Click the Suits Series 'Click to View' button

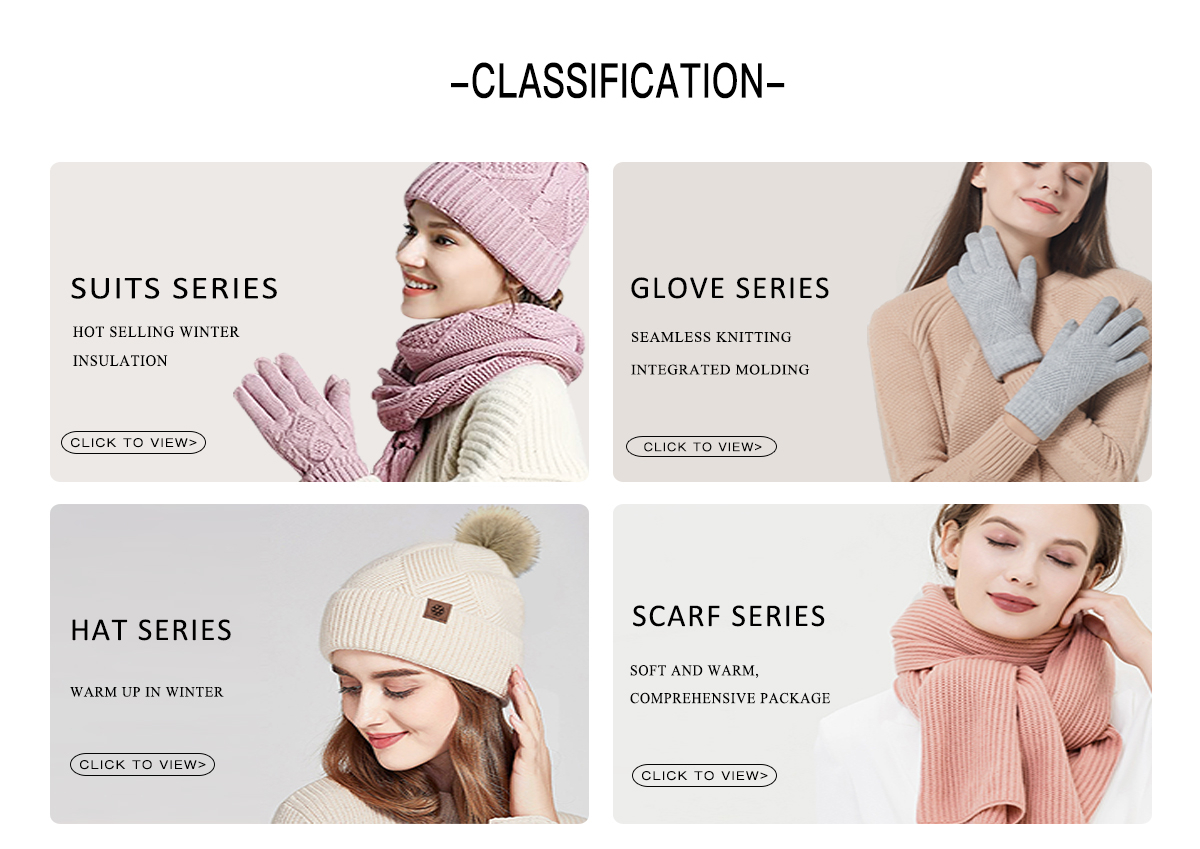point(133,442)
